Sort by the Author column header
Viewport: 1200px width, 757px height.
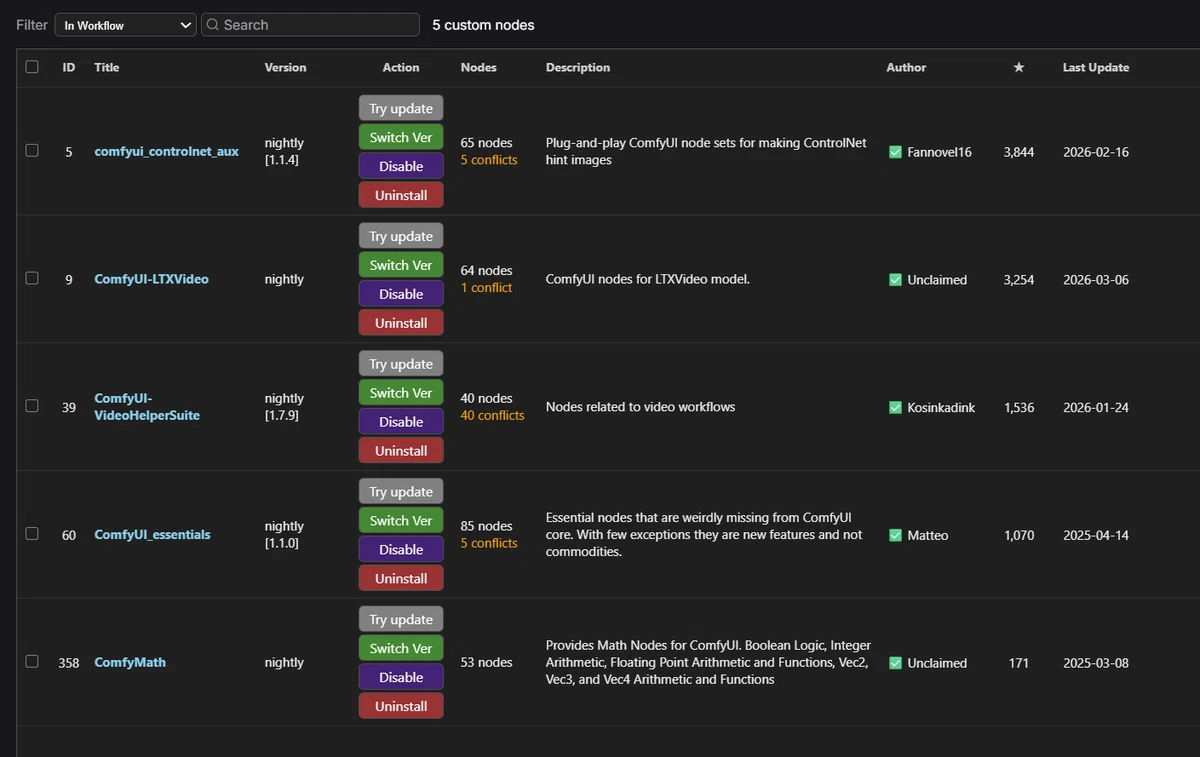[x=906, y=68]
